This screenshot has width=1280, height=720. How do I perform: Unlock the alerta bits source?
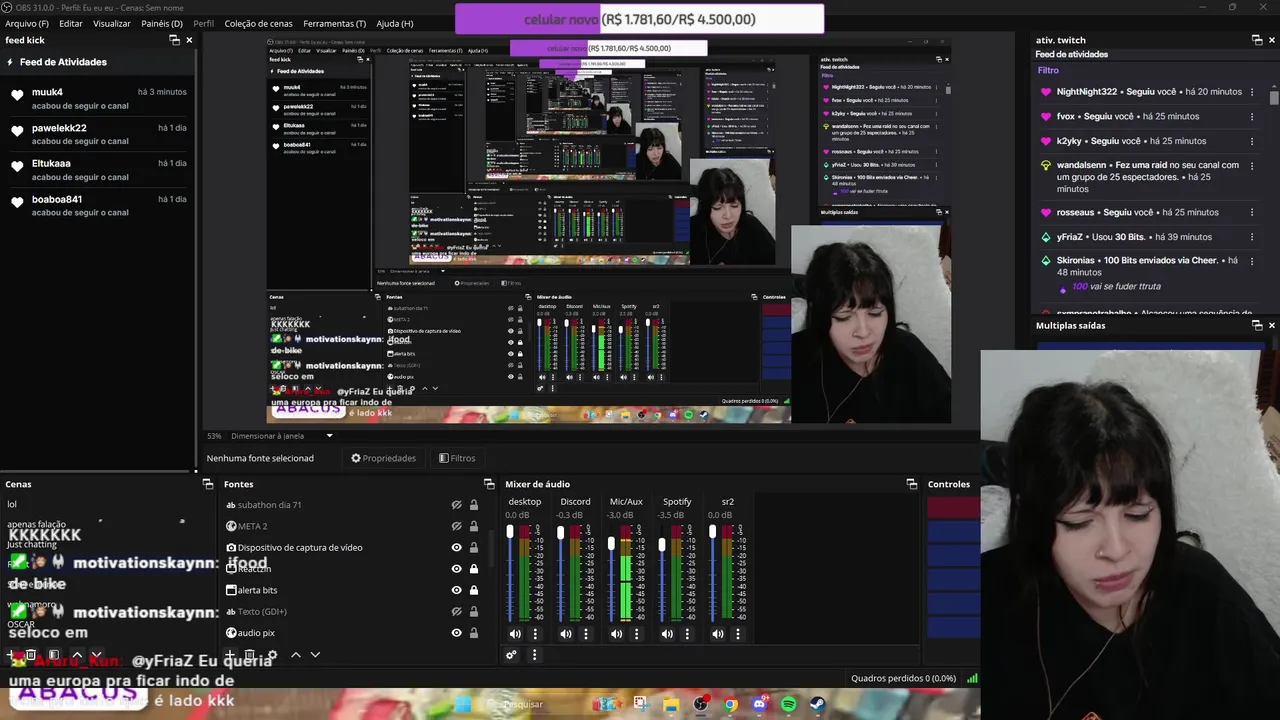474,590
